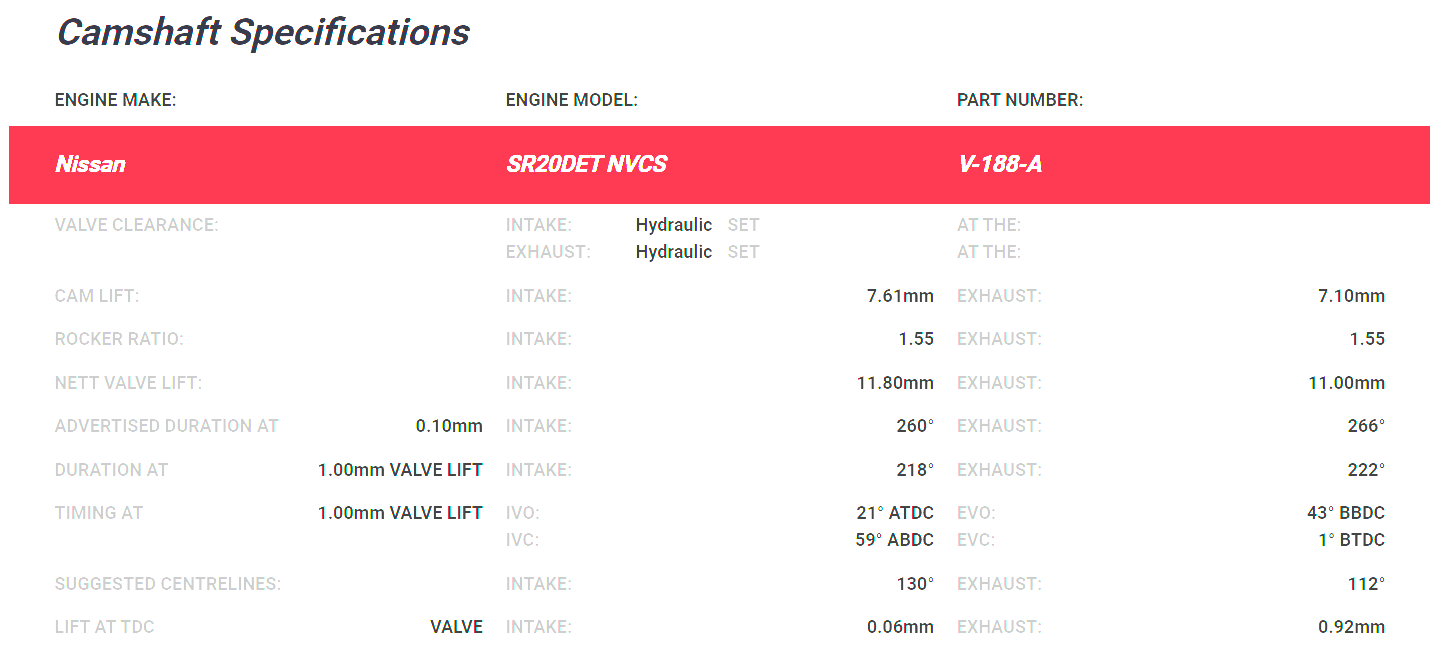Select the SR20DET NVCS engine model text
This screenshot has height=666, width=1439.
coord(586,165)
